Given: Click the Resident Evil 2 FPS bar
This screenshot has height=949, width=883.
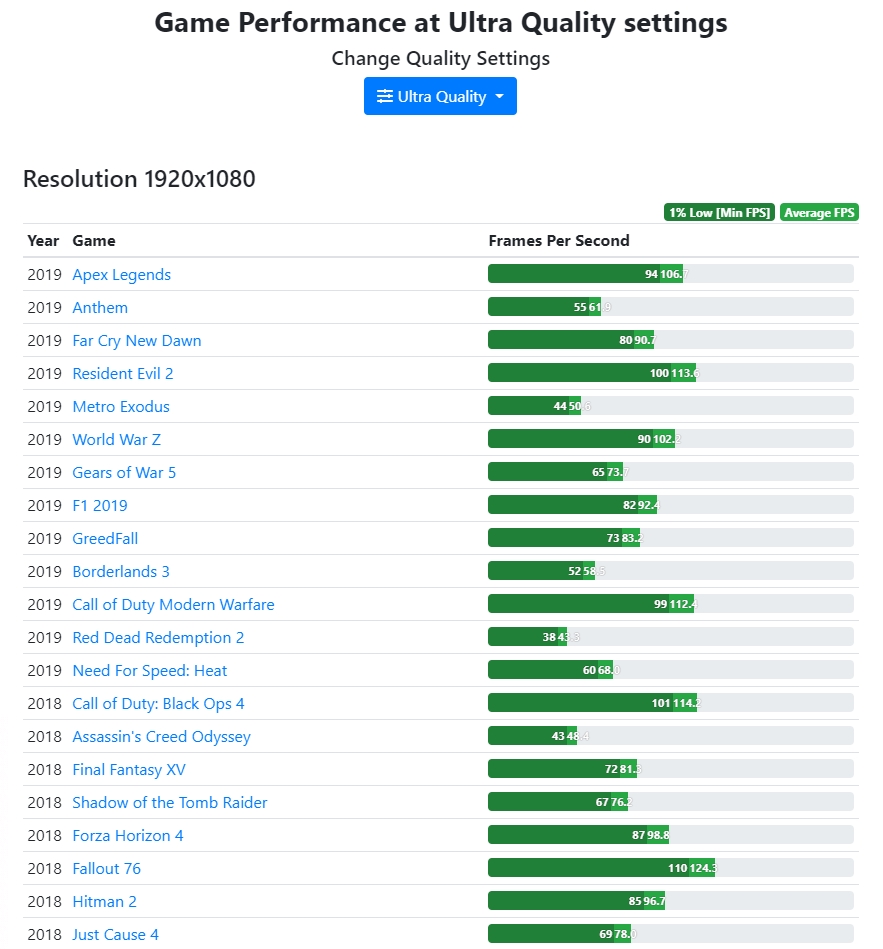Looking at the screenshot, I should pos(671,373).
